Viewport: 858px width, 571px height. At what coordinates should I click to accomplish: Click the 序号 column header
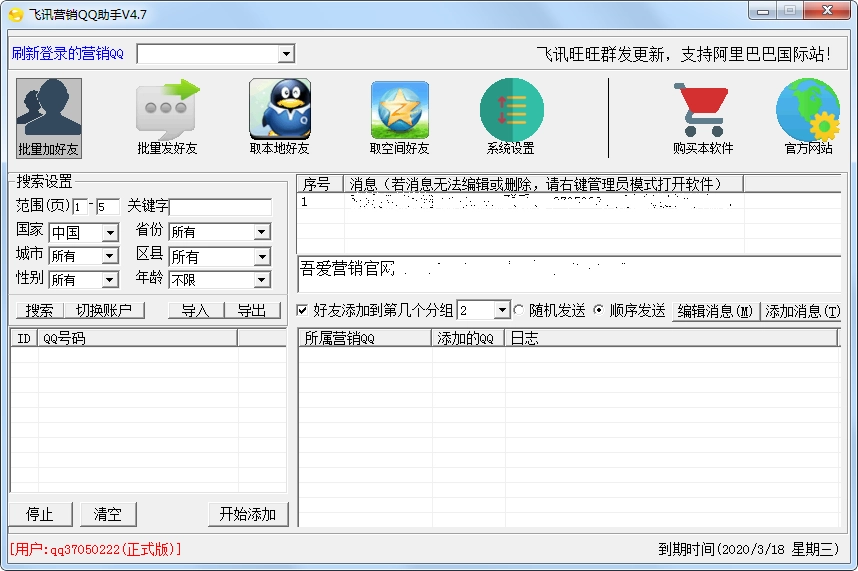[320, 184]
